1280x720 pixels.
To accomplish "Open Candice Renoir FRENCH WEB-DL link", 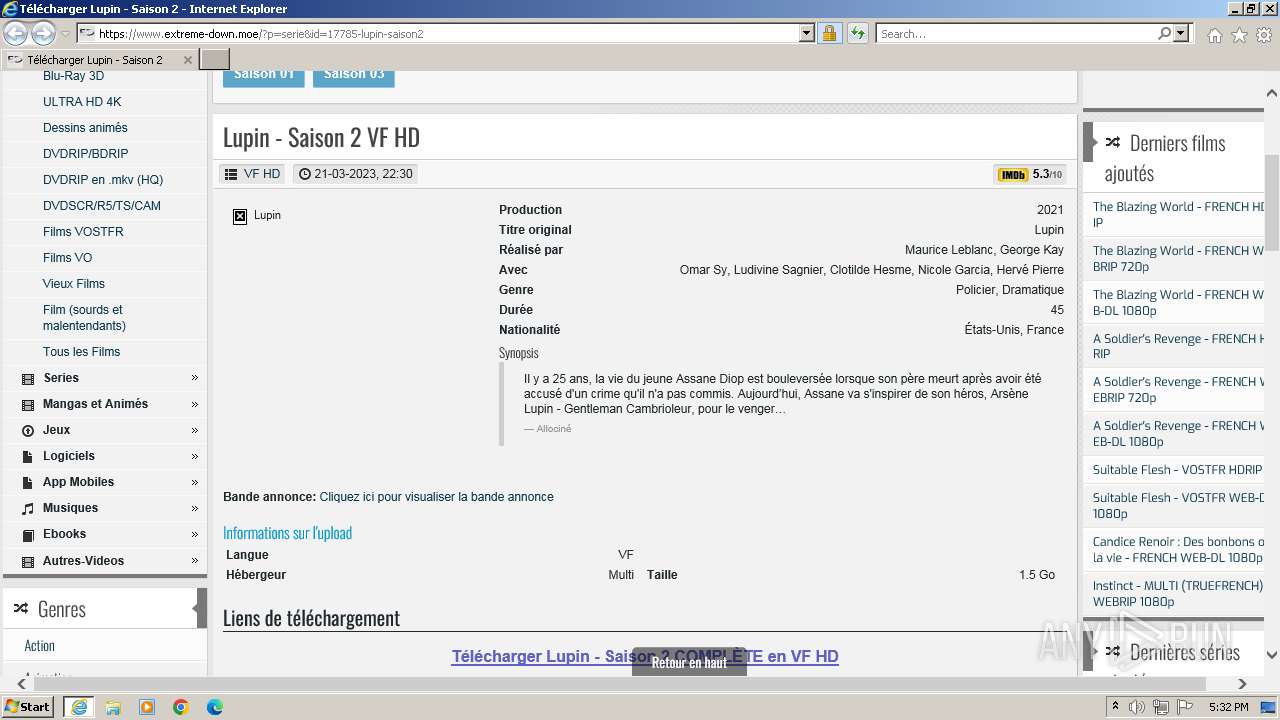I will [x=1178, y=549].
